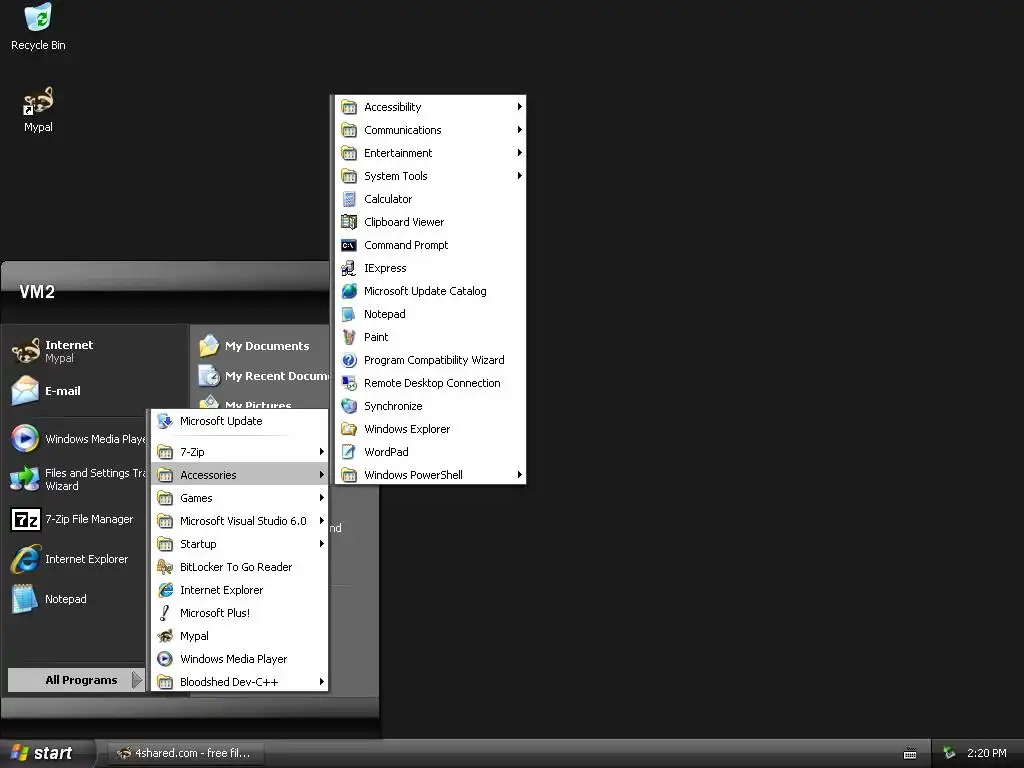Click the 2:20 PM clock
The width and height of the screenshot is (1024, 768).
pos(987,753)
